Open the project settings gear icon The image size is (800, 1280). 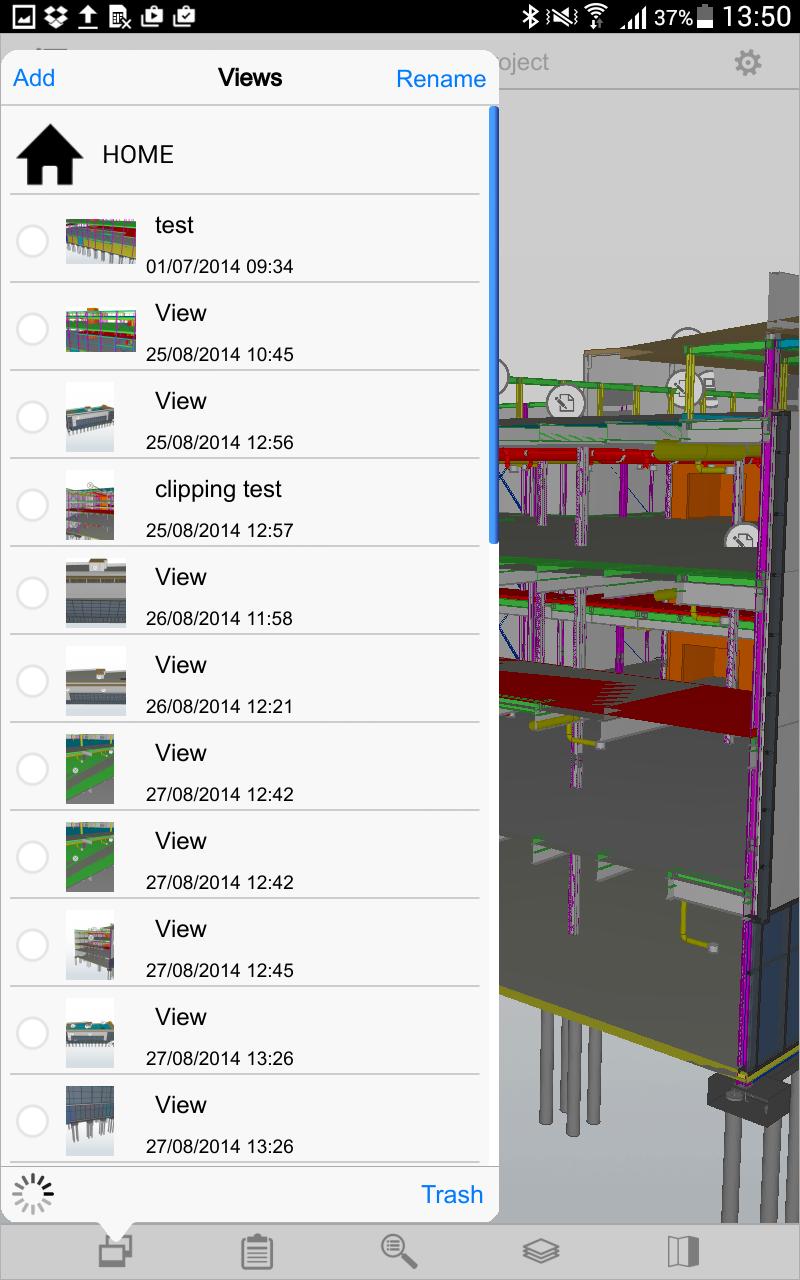[x=747, y=62]
